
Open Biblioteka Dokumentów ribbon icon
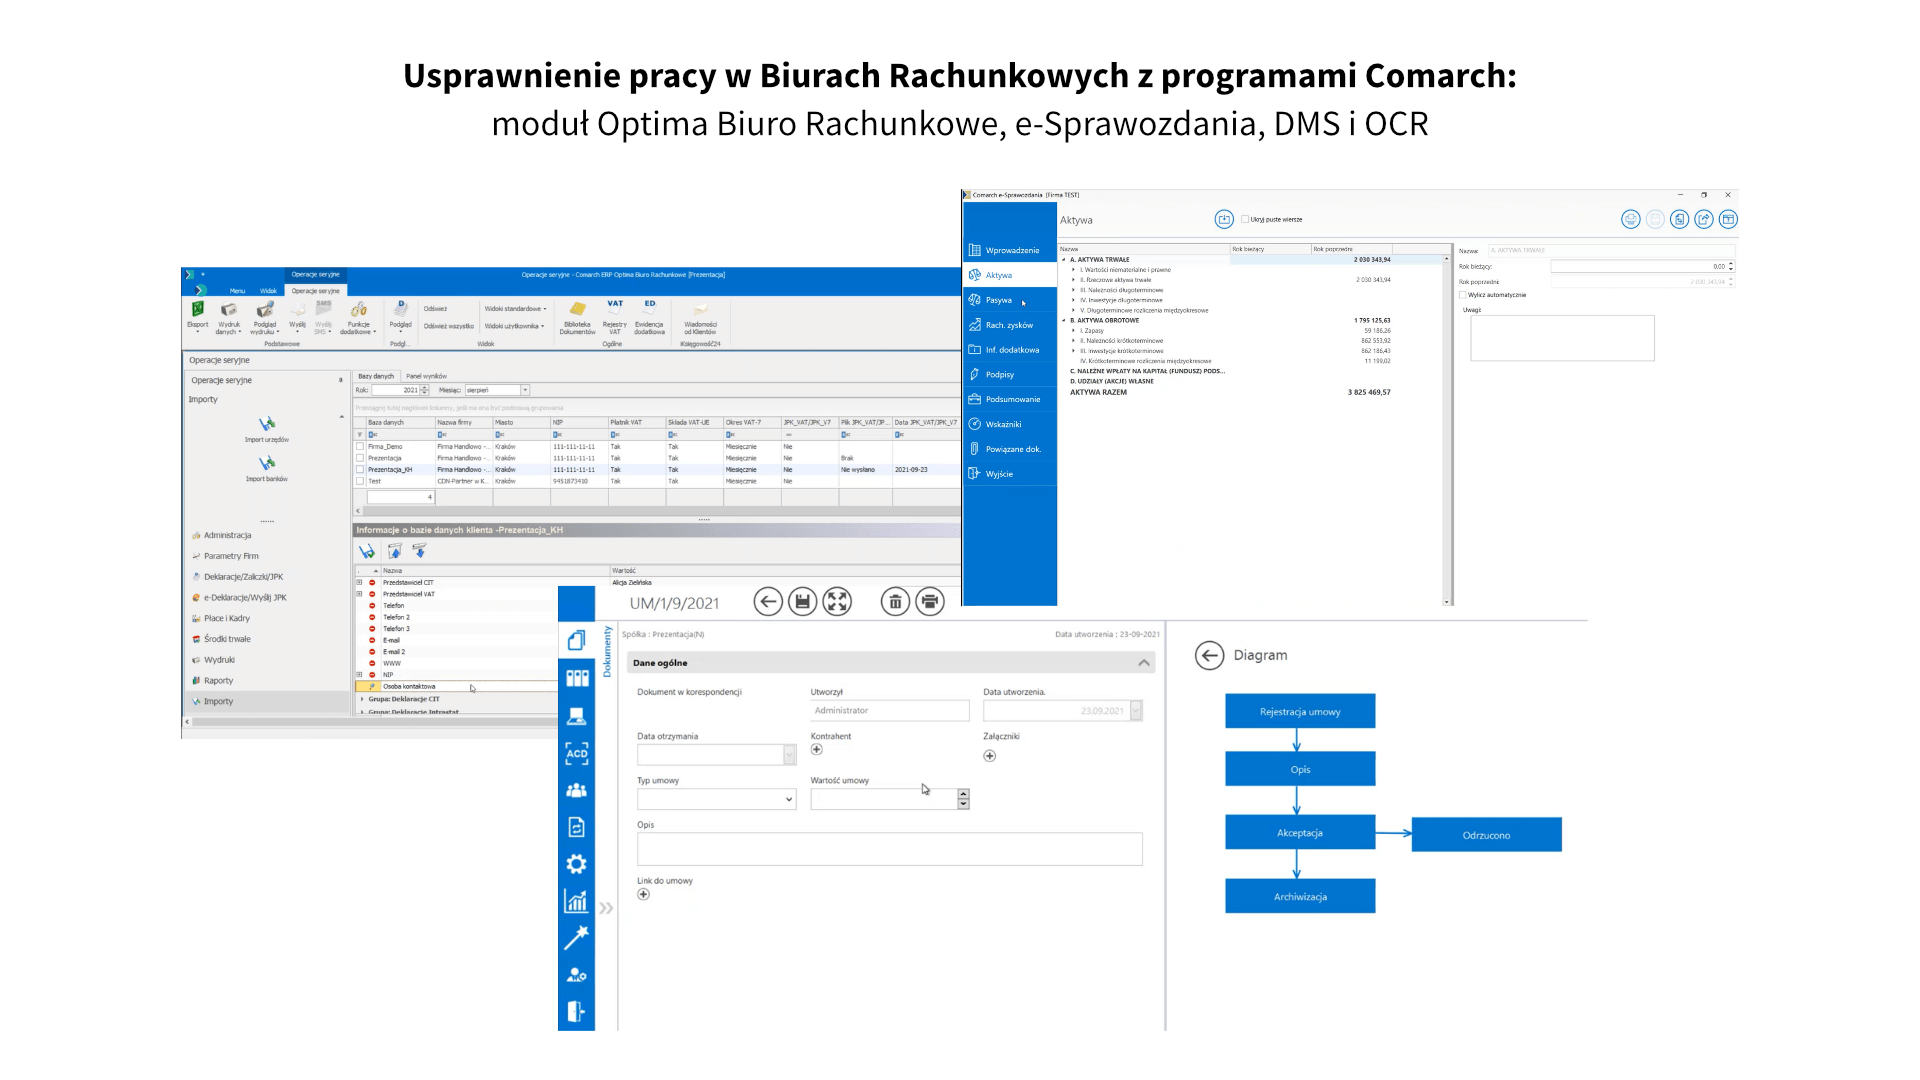tap(577, 318)
